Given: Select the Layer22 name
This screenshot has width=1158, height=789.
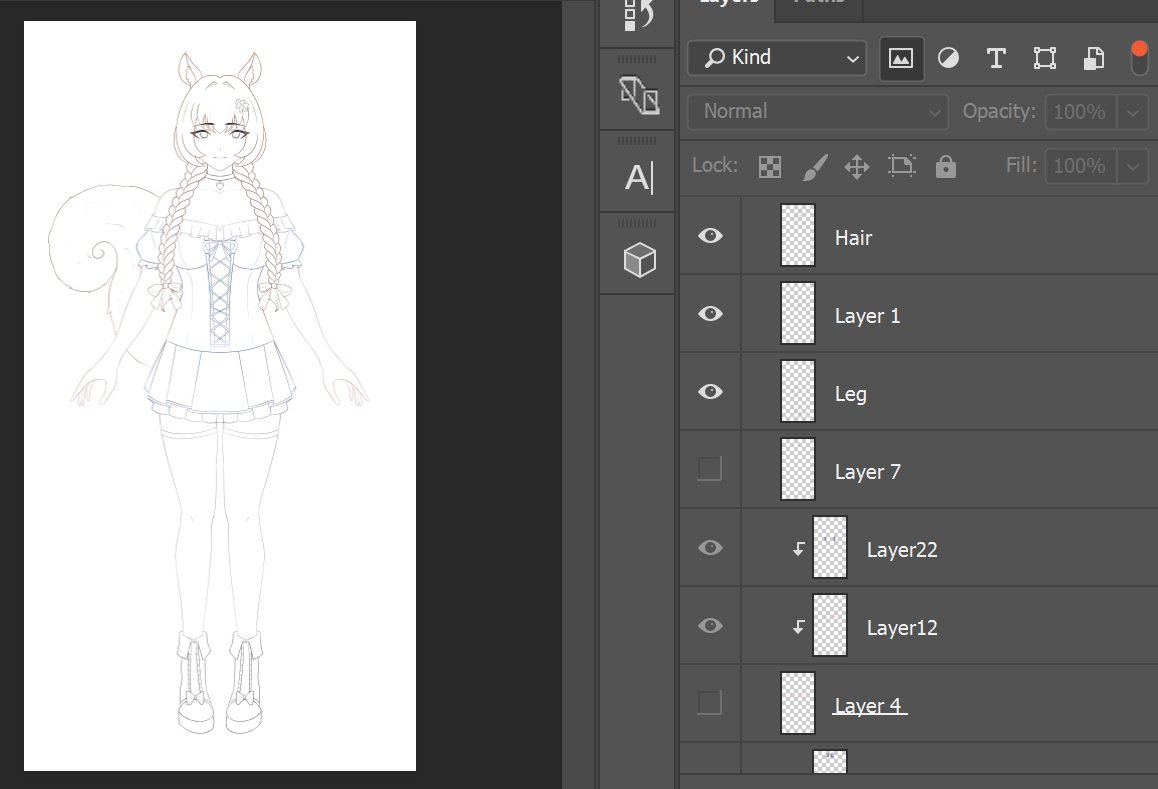Looking at the screenshot, I should click(902, 550).
